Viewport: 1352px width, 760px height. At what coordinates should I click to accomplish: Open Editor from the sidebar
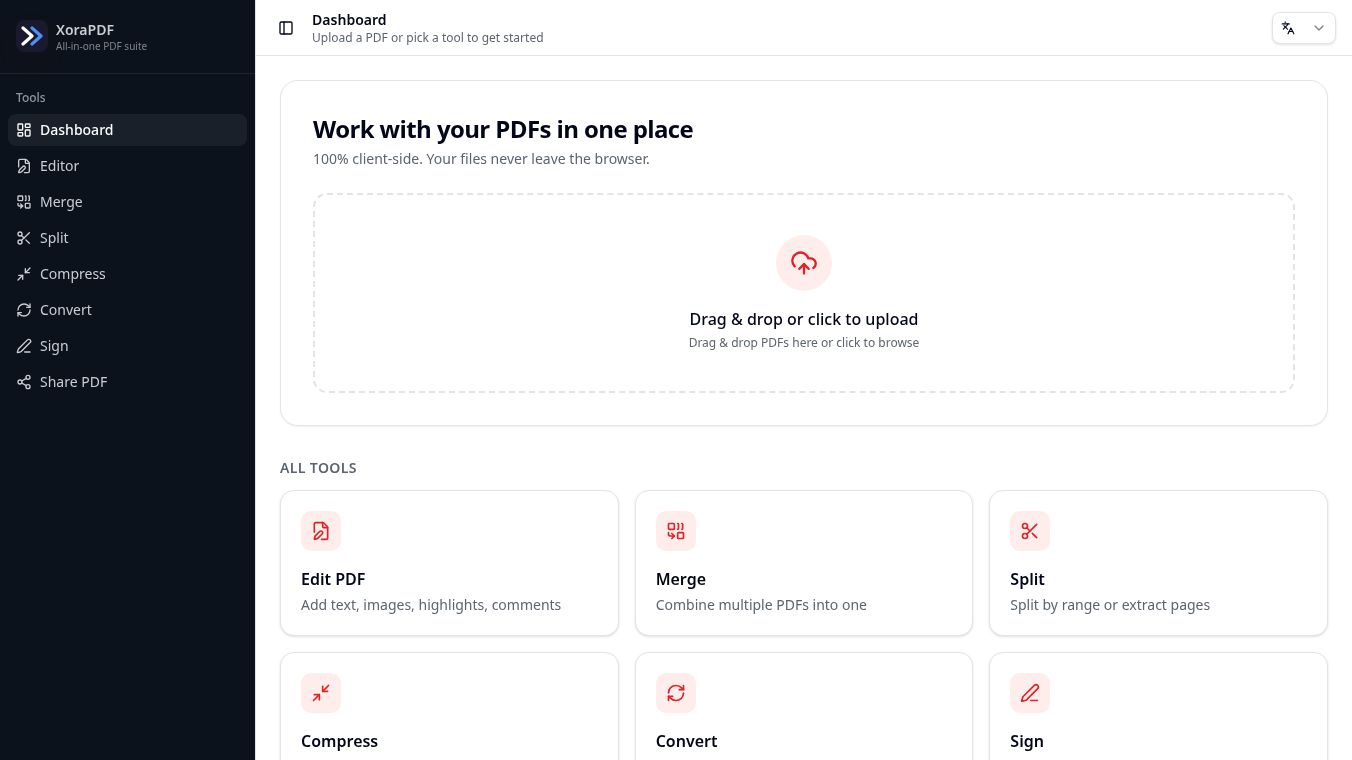click(x=127, y=166)
